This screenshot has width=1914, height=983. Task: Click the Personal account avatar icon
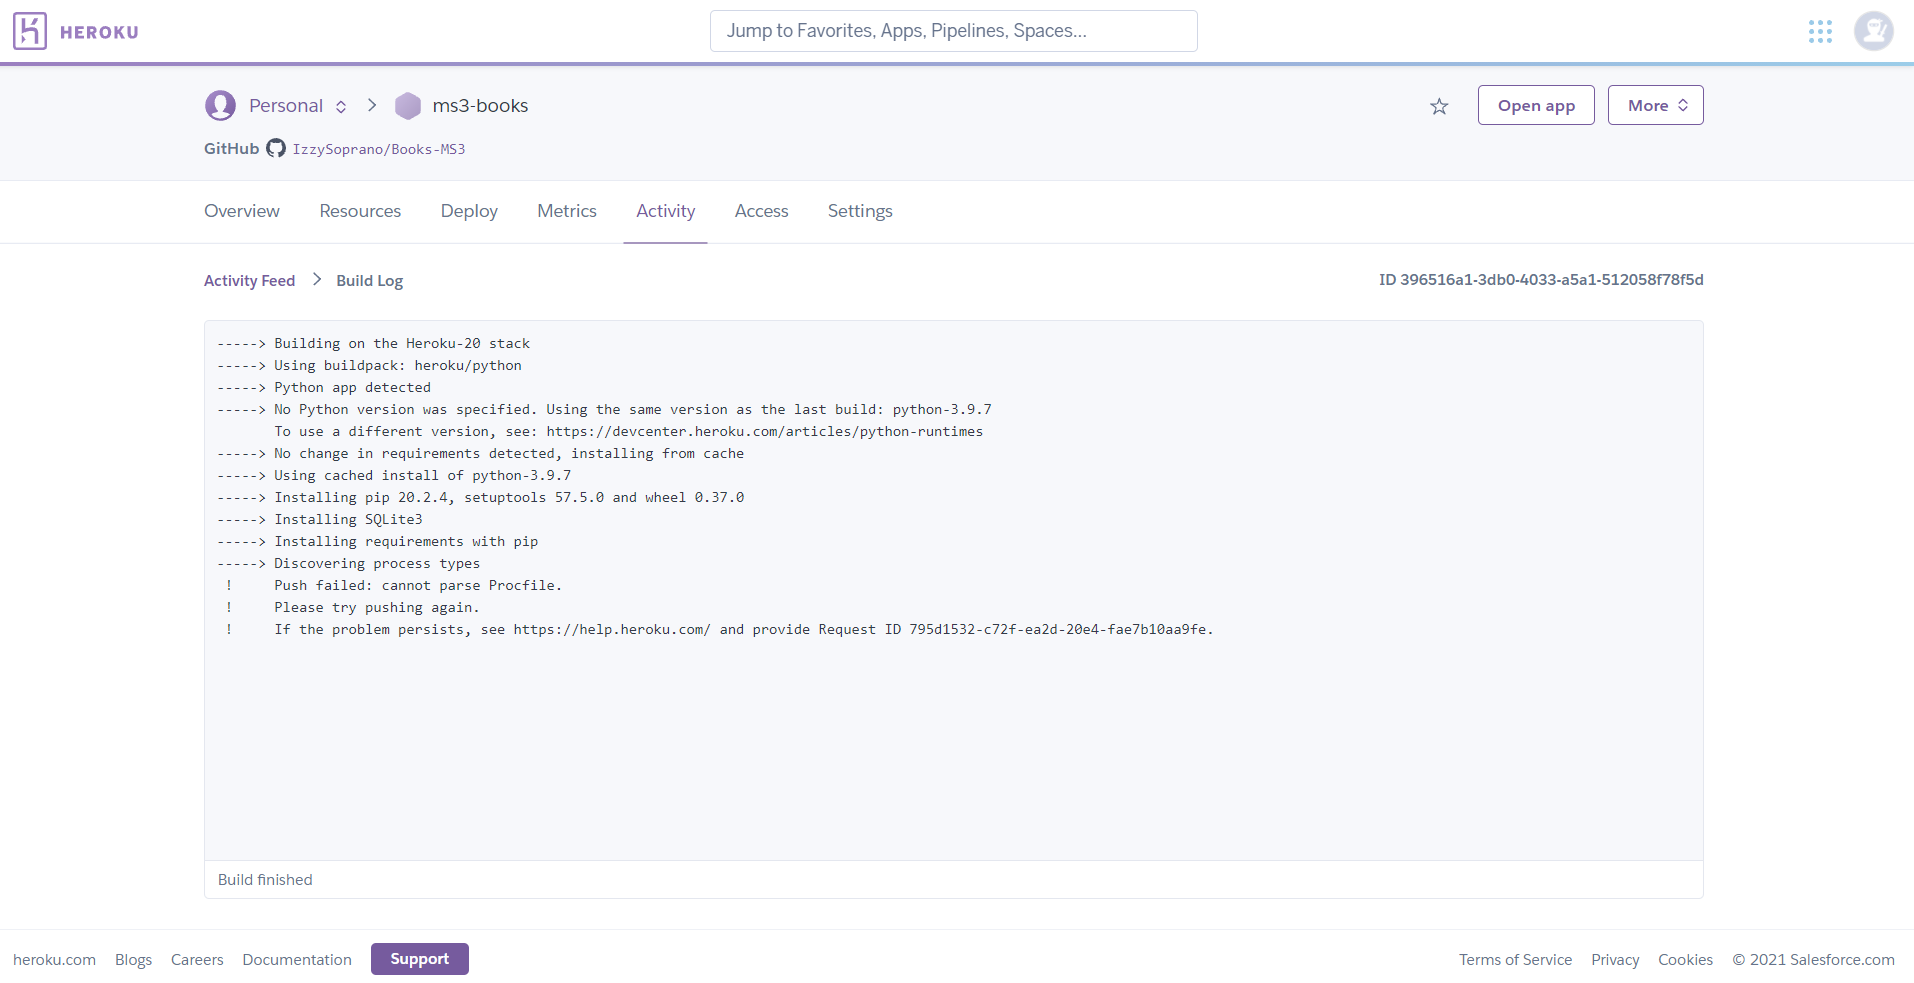(220, 105)
